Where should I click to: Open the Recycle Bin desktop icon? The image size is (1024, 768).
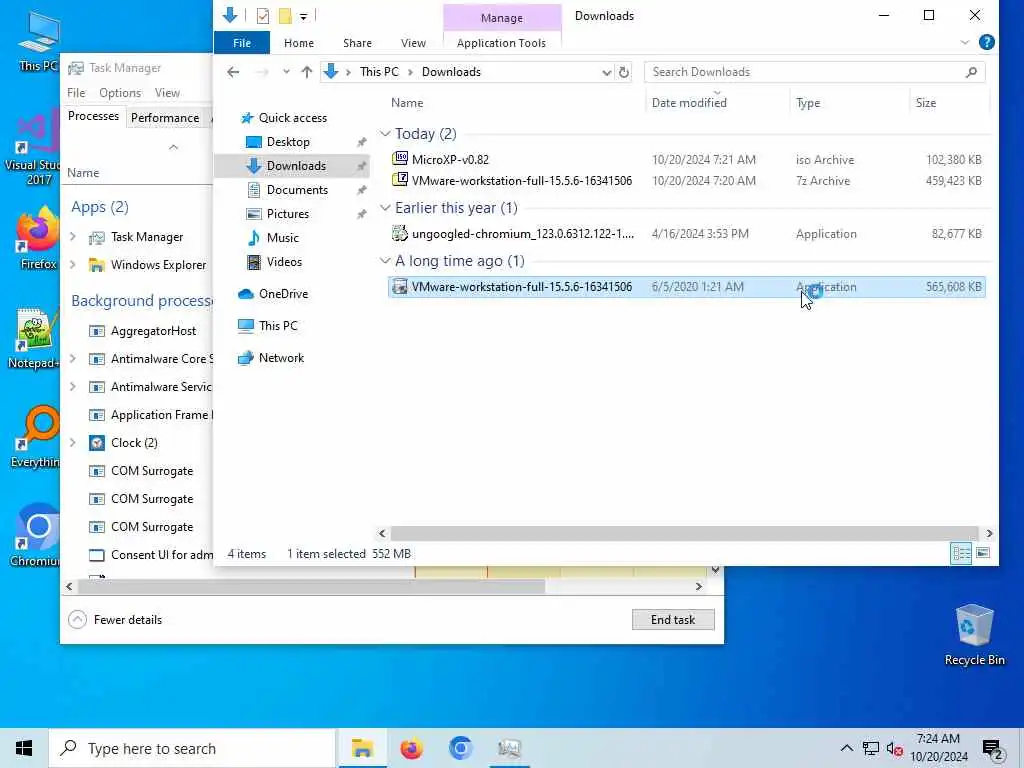tap(974, 635)
